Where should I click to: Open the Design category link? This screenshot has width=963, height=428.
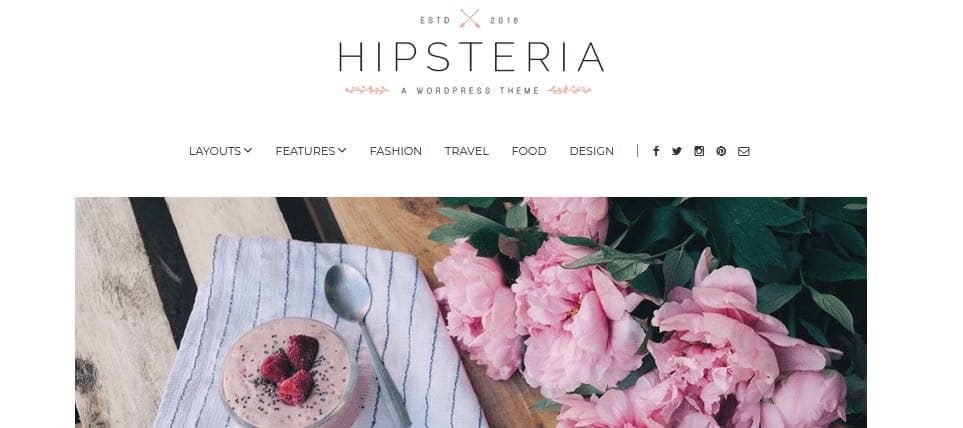[x=591, y=151]
